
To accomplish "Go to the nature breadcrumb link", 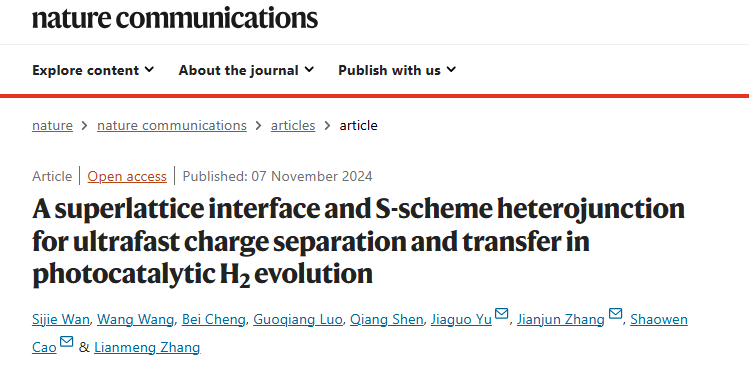I will (x=53, y=126).
